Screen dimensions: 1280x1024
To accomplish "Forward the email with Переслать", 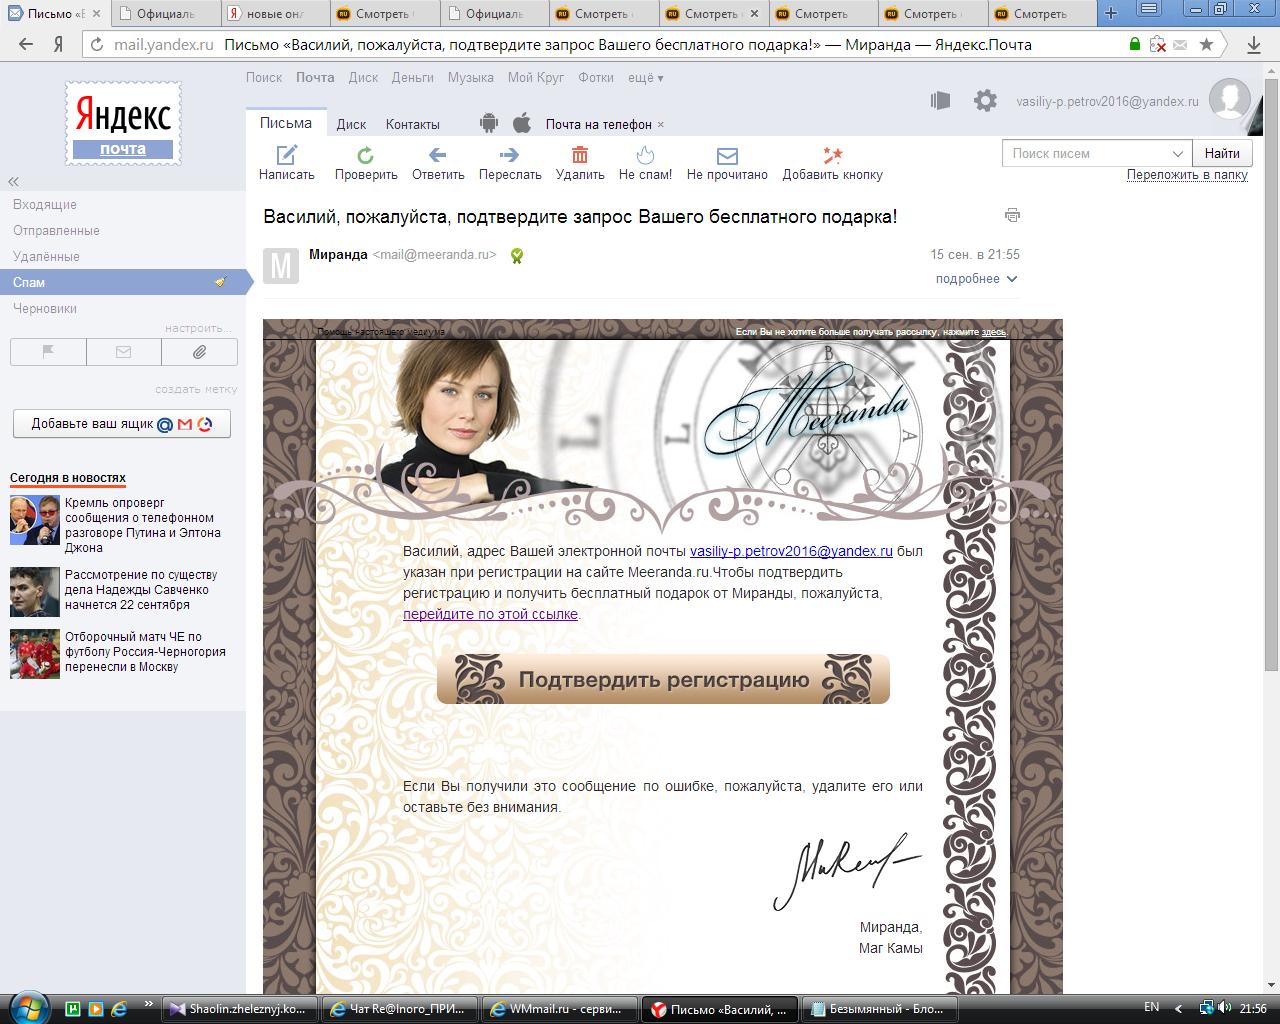I will pyautogui.click(x=510, y=163).
